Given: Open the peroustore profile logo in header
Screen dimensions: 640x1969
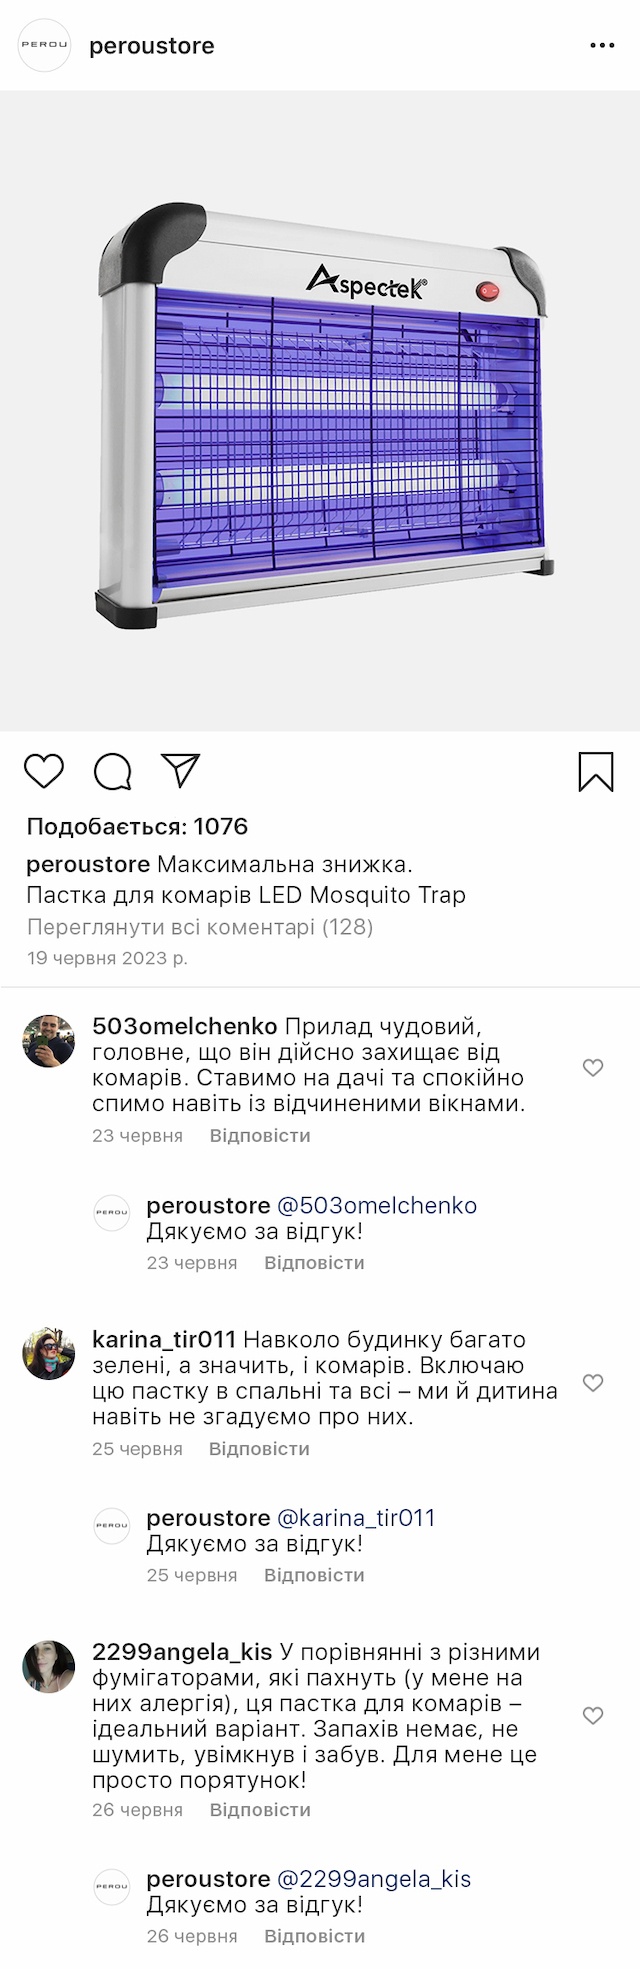Looking at the screenshot, I should [x=45, y=46].
